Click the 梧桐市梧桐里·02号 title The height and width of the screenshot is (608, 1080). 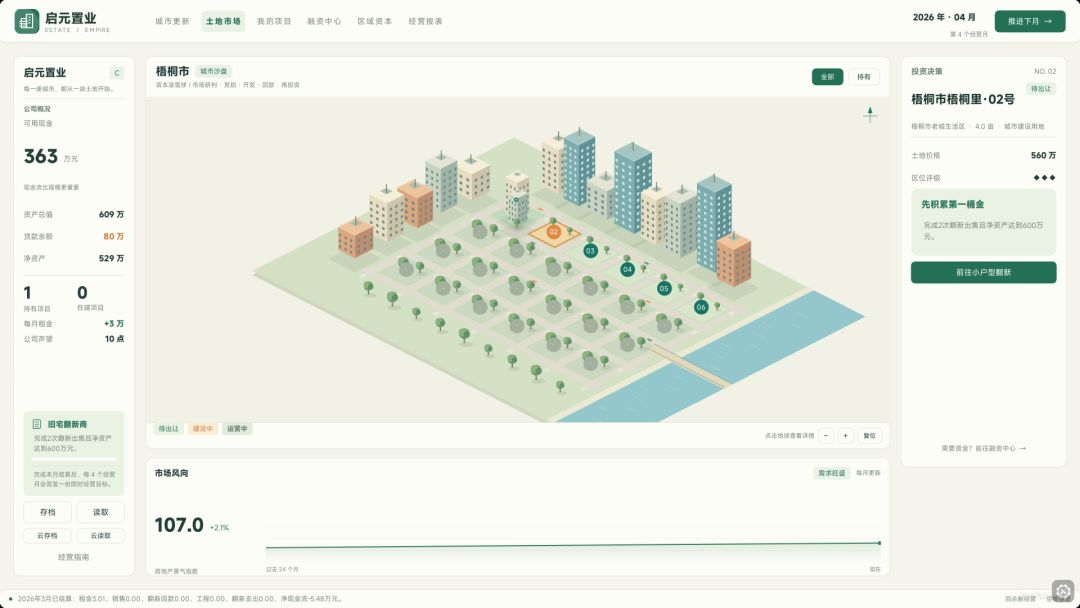click(x=963, y=100)
